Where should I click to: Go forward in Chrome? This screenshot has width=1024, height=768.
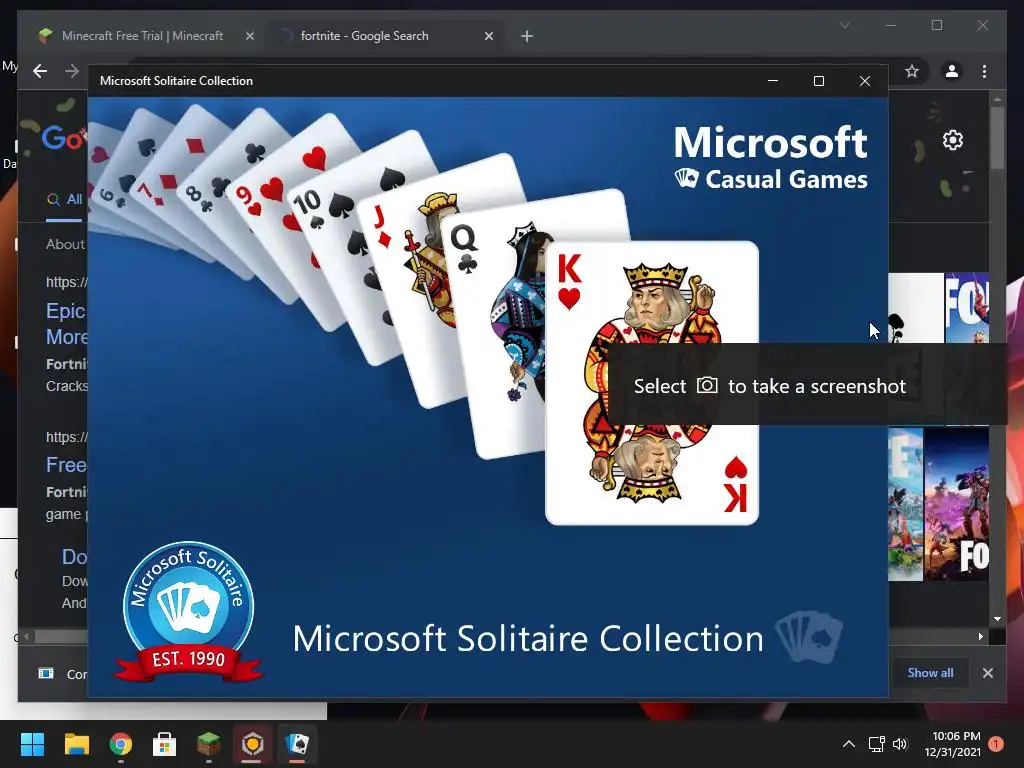72,71
